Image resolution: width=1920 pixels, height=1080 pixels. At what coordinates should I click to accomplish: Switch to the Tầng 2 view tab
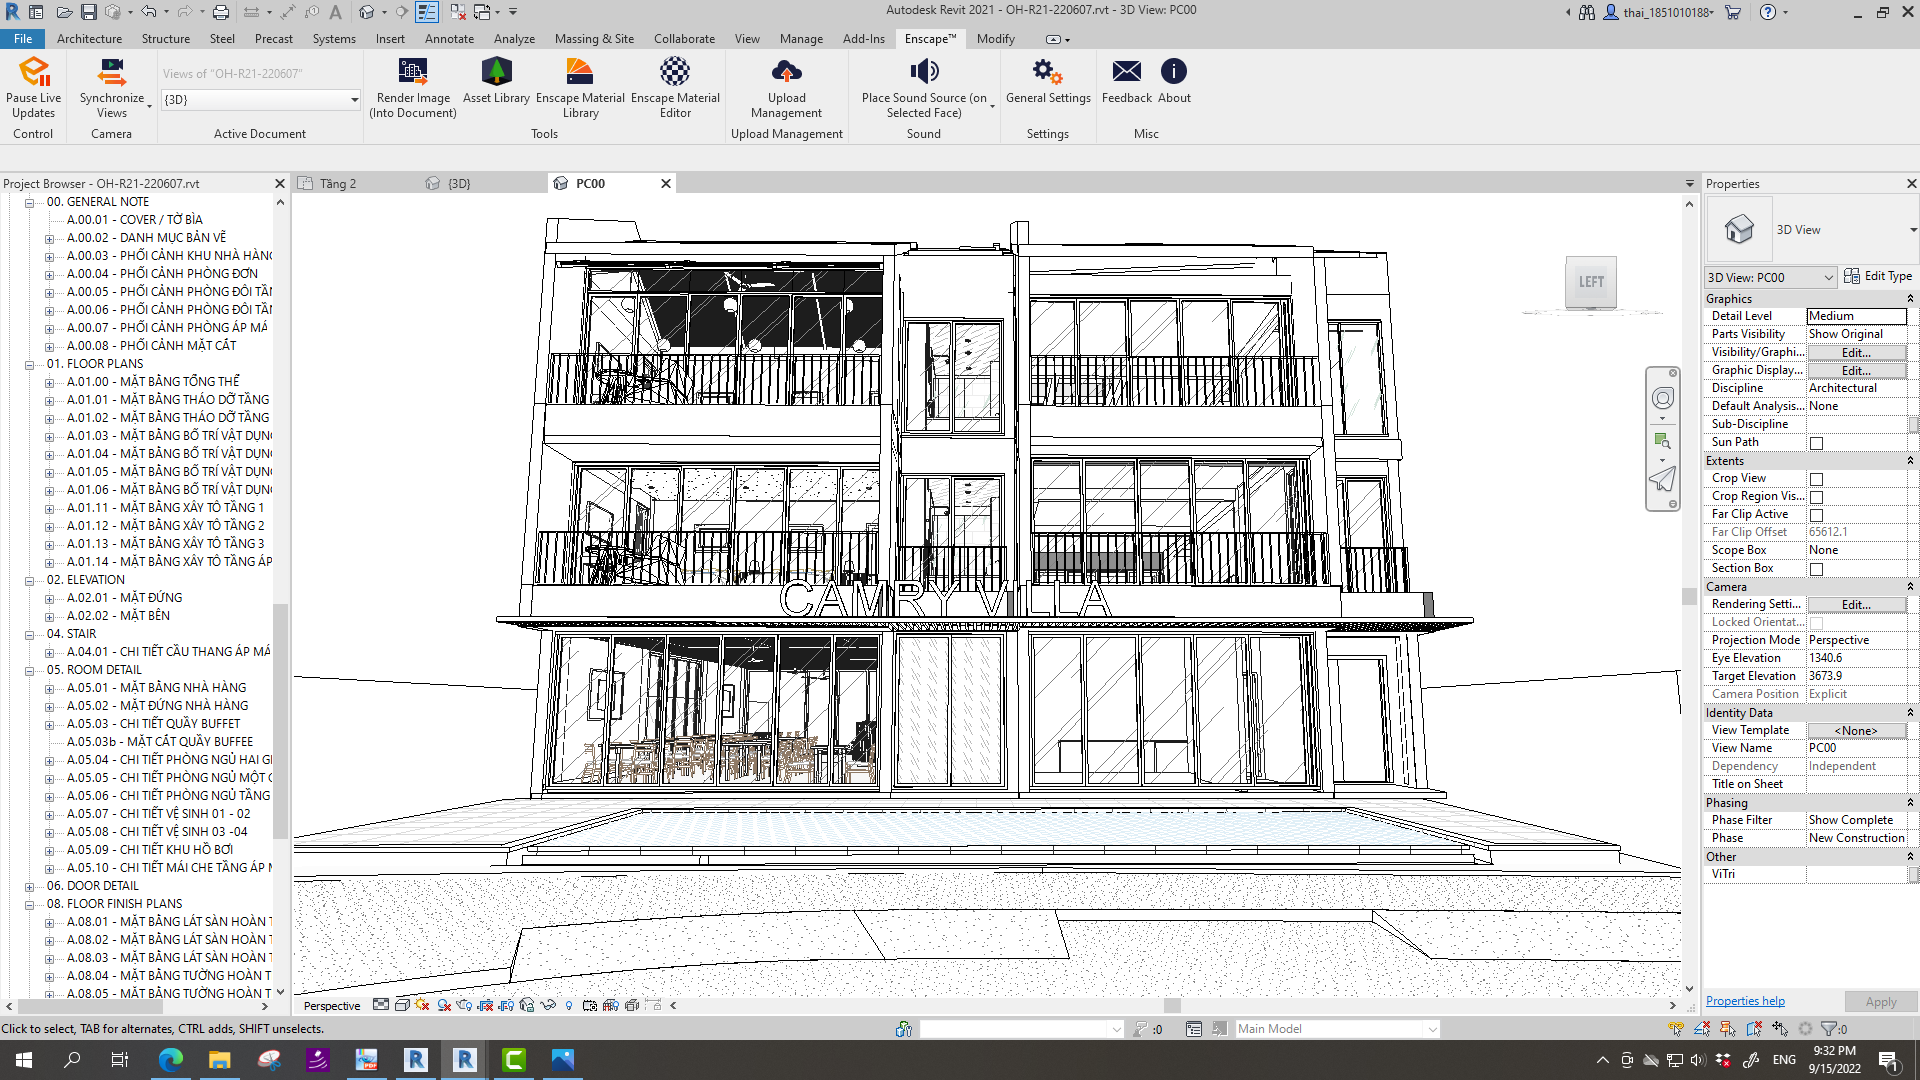(338, 184)
